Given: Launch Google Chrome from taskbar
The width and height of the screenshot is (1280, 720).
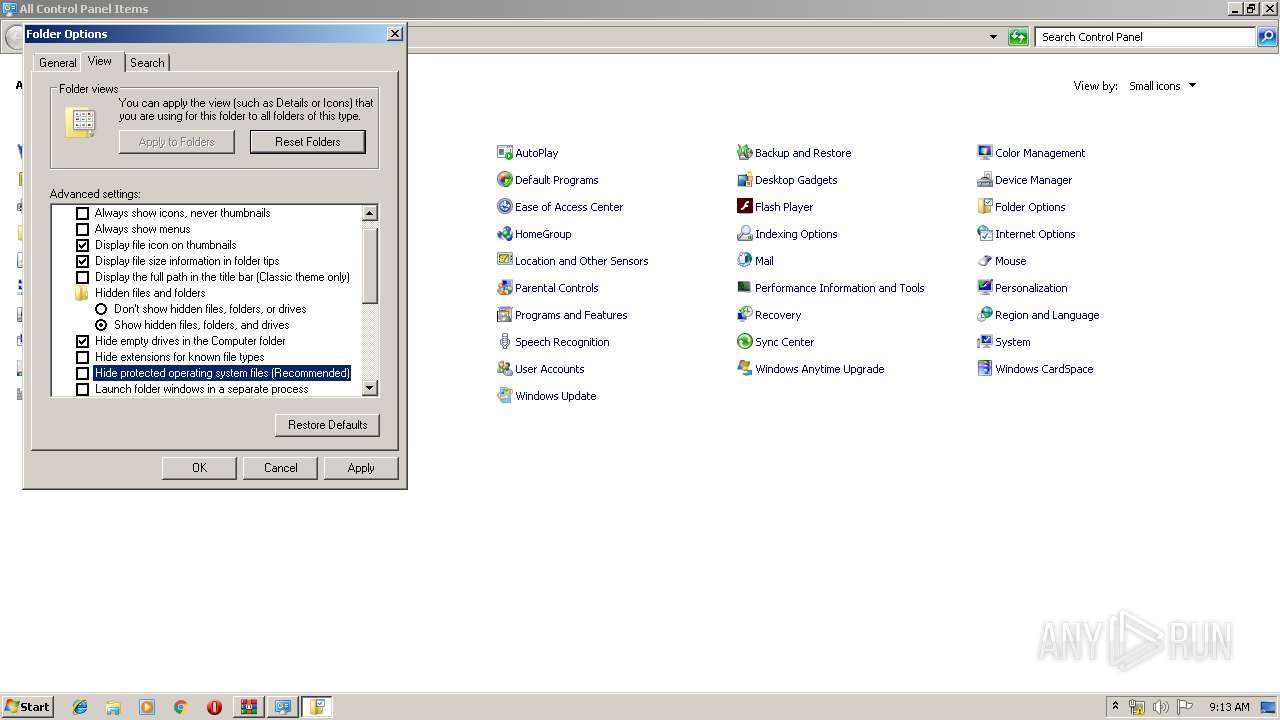Looking at the screenshot, I should click(181, 707).
